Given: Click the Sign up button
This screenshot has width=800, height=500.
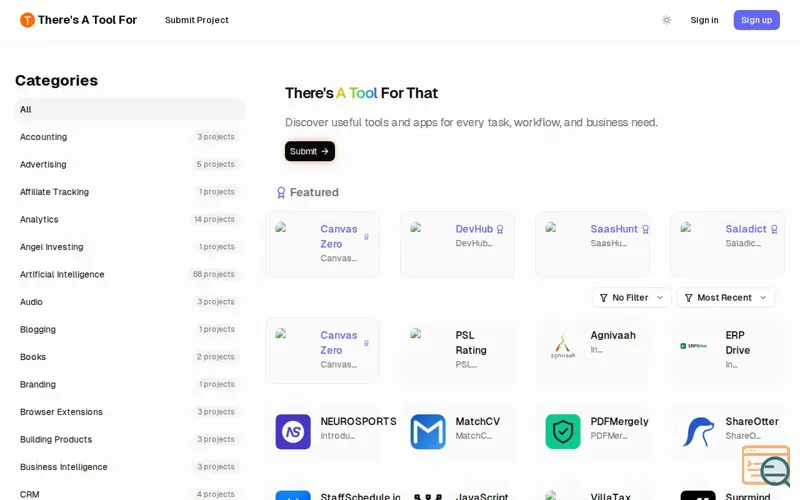Looking at the screenshot, I should click(x=756, y=20).
